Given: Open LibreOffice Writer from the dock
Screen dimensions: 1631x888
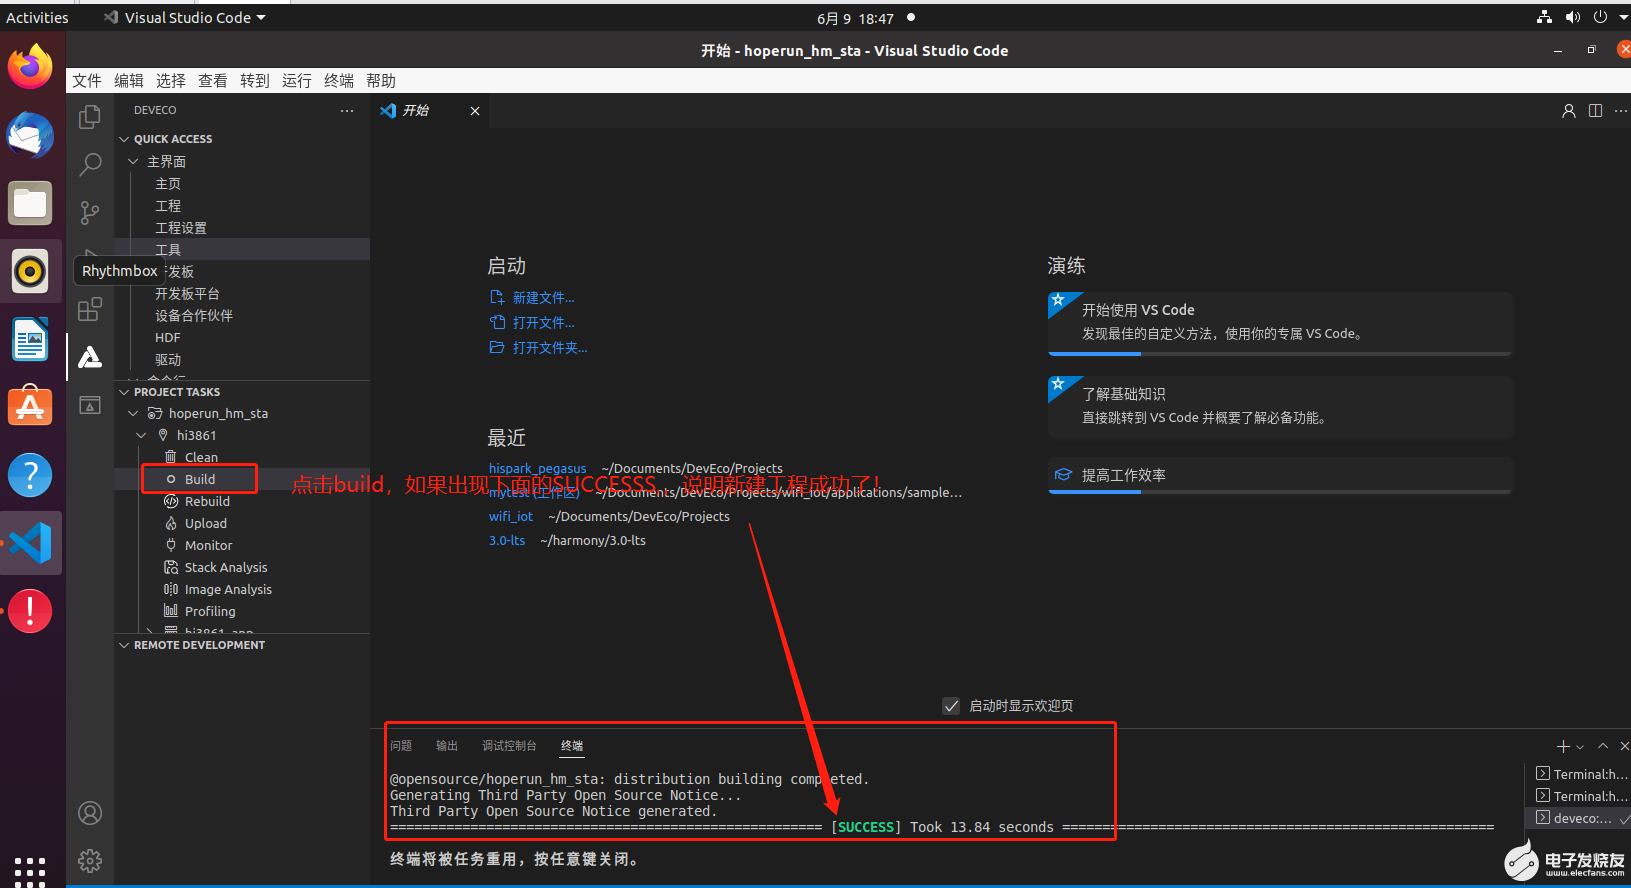Looking at the screenshot, I should 30,339.
